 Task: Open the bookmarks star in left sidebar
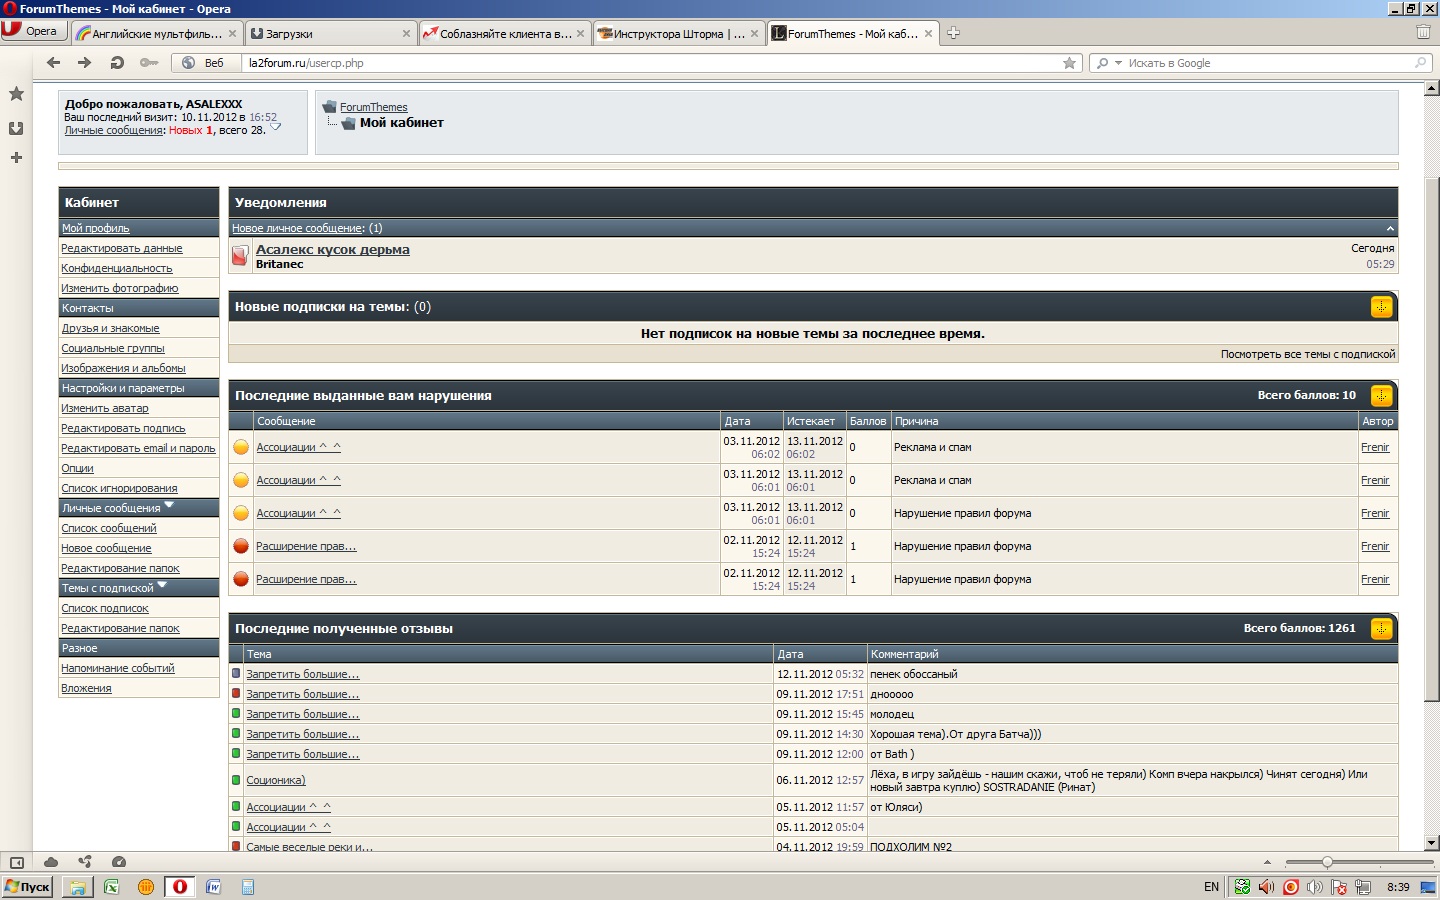(x=16, y=94)
